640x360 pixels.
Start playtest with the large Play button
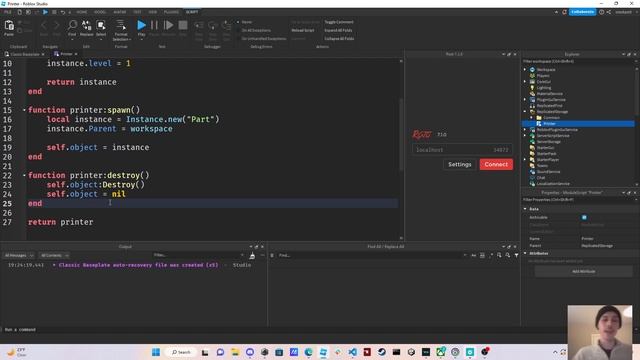(x=141, y=25)
